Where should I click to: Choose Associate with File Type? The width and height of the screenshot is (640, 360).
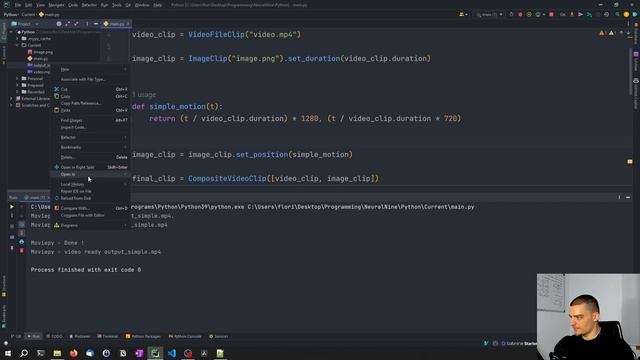(x=90, y=79)
